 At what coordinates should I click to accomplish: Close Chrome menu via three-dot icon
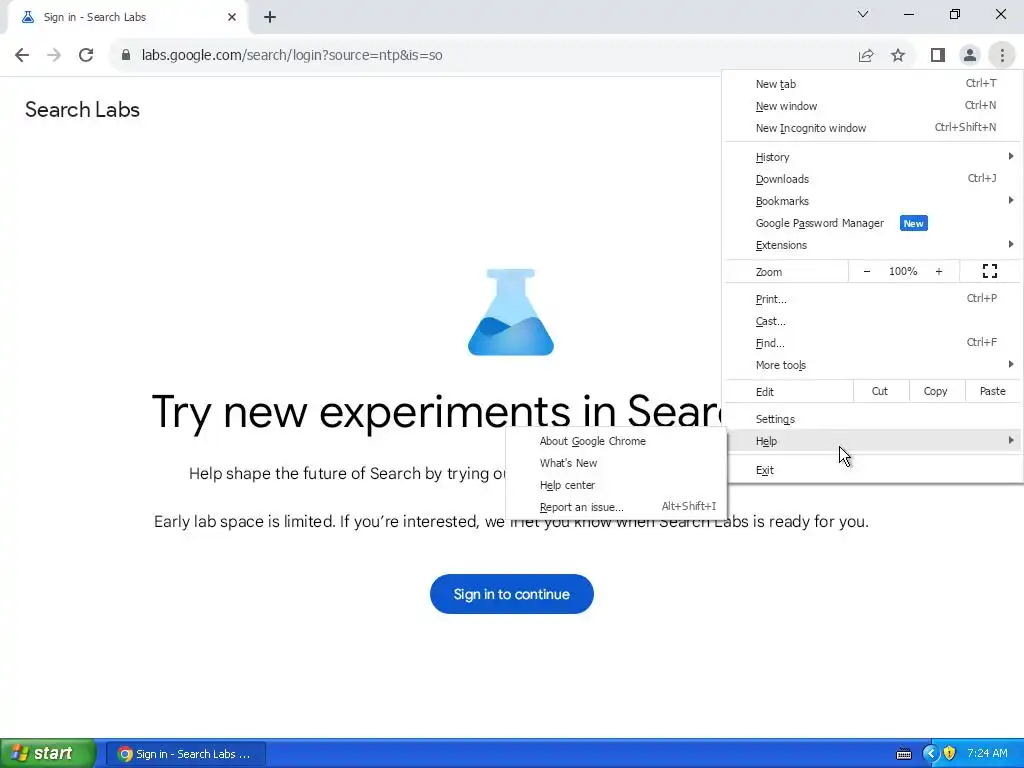pyautogui.click(x=1002, y=55)
